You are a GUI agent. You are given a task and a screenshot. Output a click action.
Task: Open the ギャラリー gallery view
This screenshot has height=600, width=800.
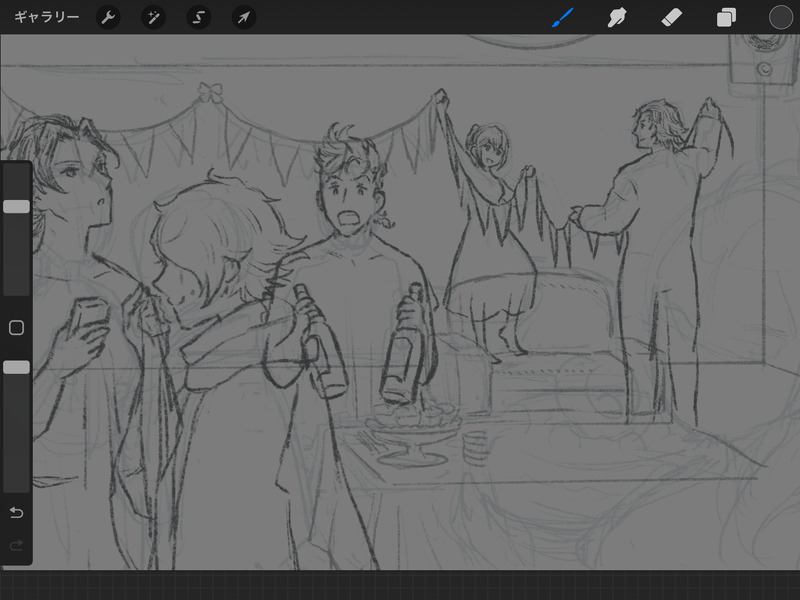point(46,17)
